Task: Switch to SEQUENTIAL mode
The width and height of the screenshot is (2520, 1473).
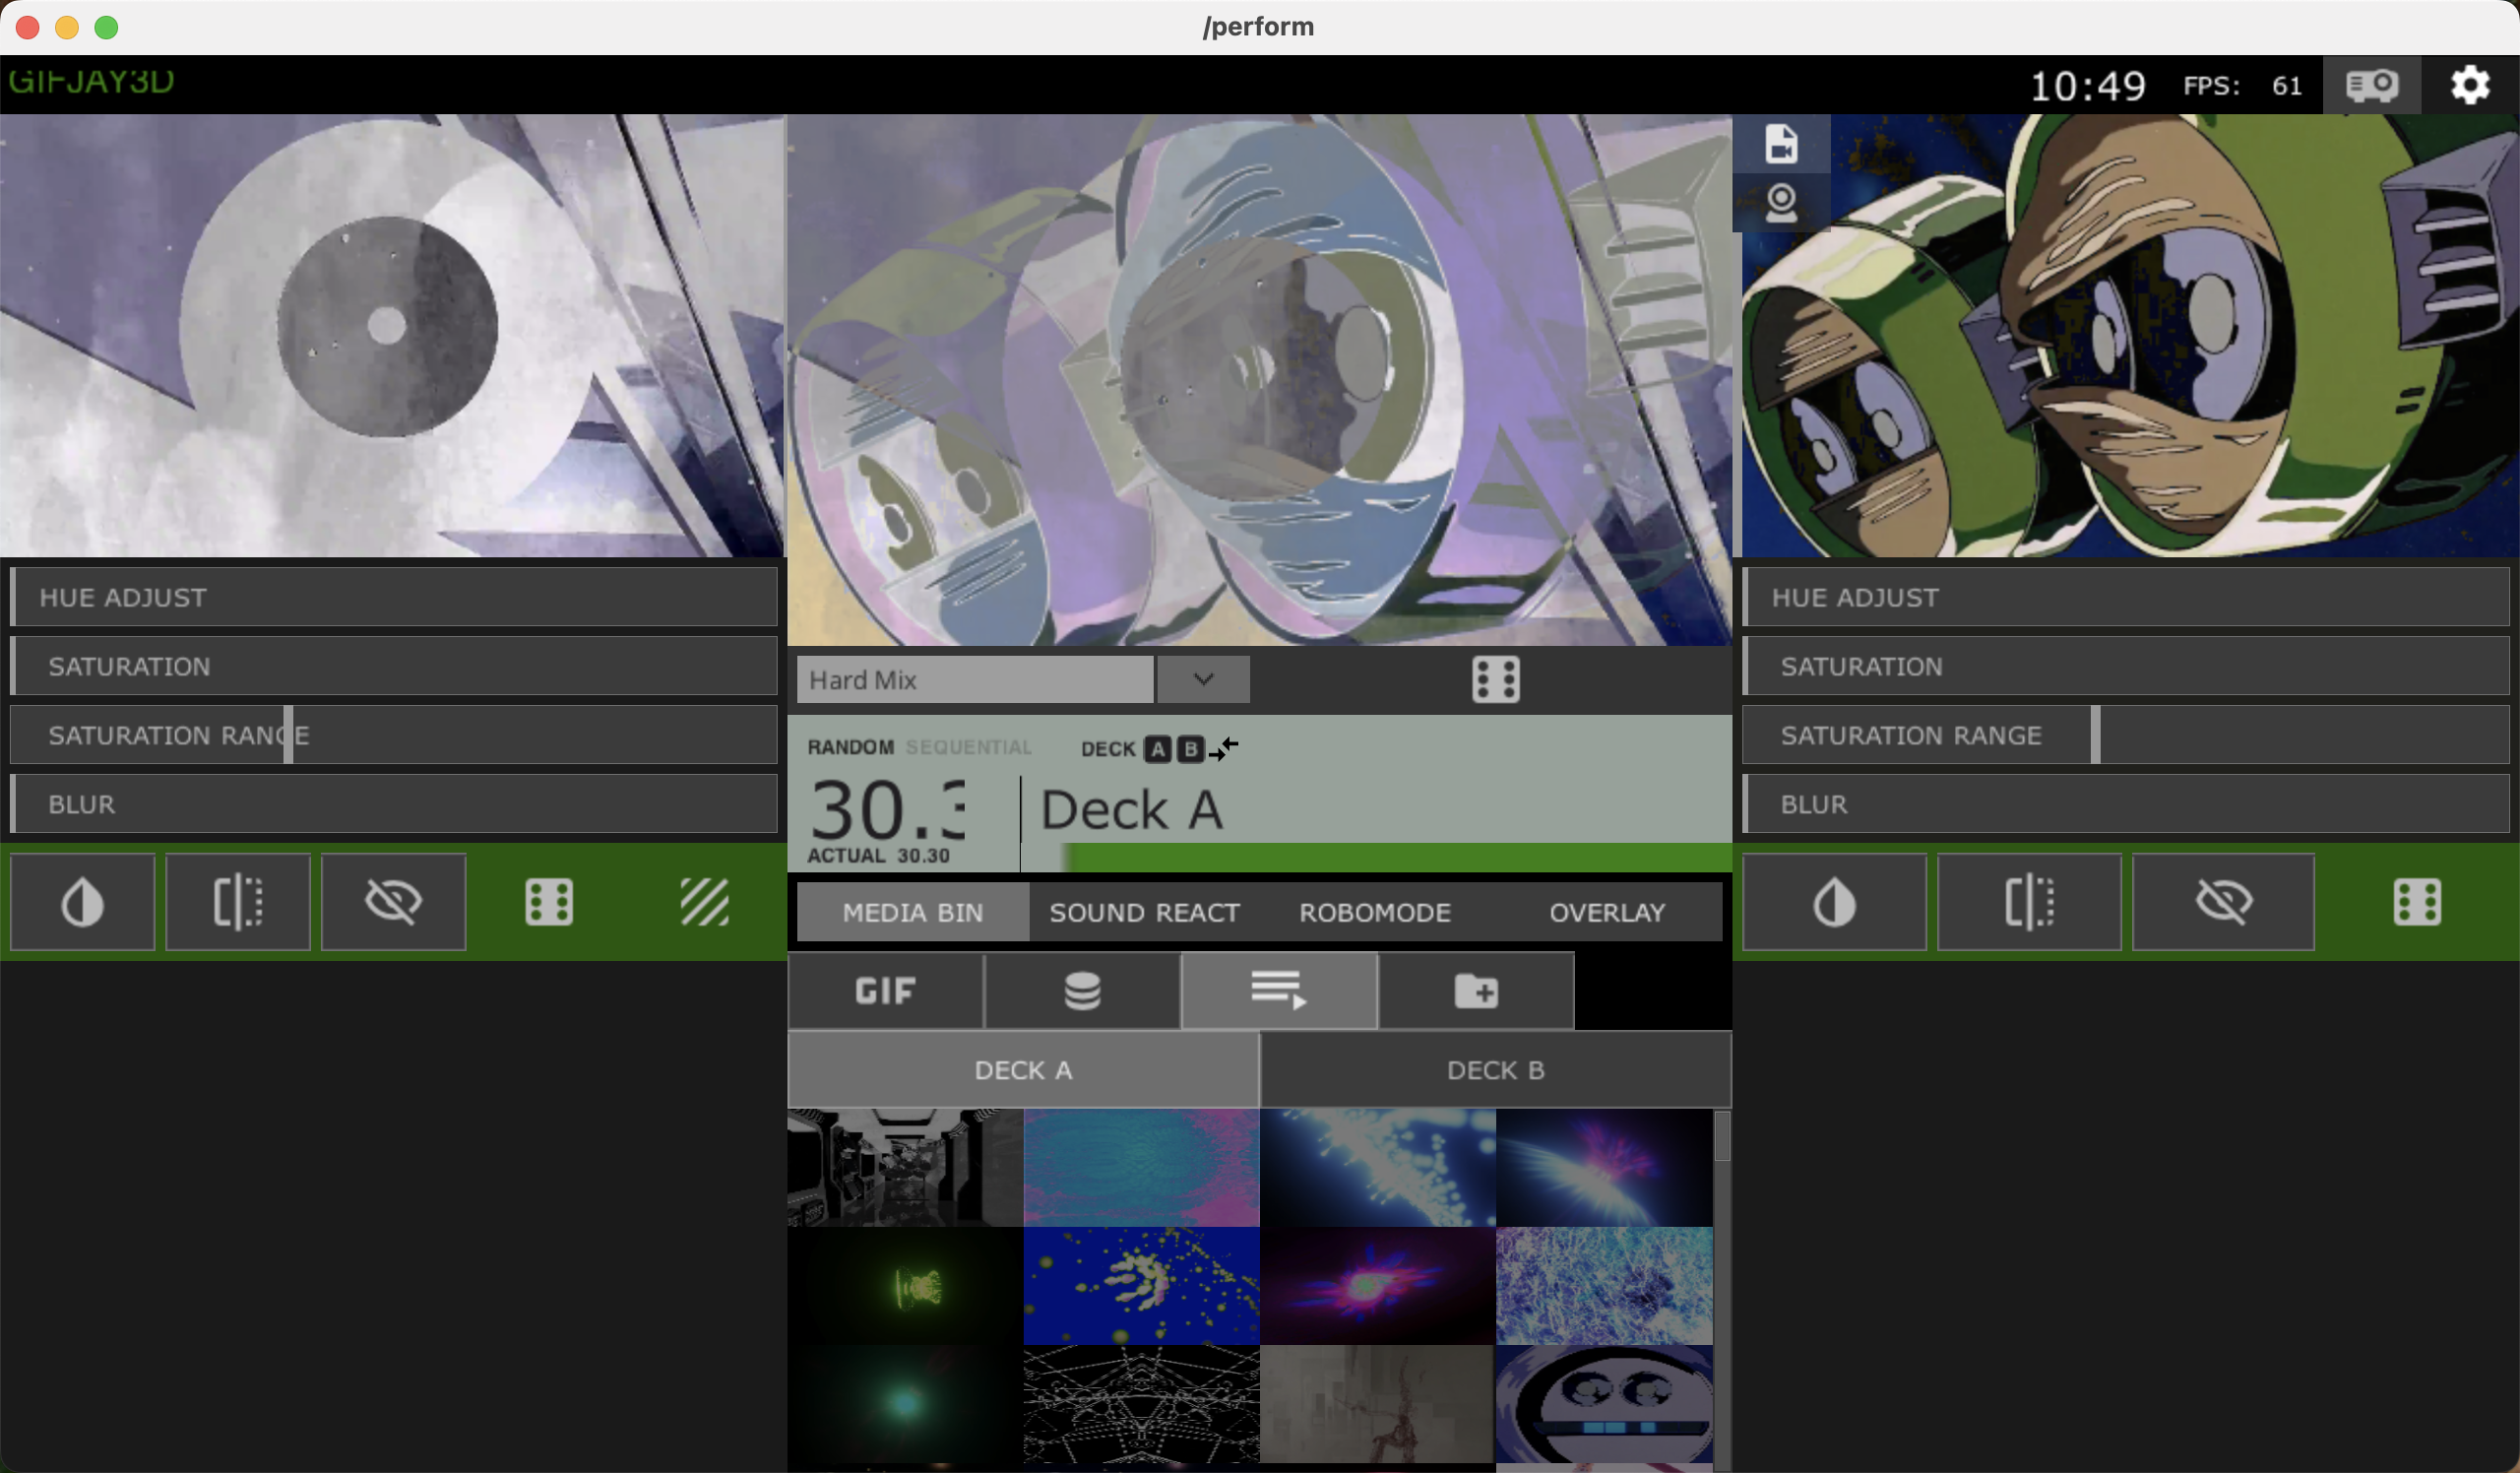Action: coord(968,747)
